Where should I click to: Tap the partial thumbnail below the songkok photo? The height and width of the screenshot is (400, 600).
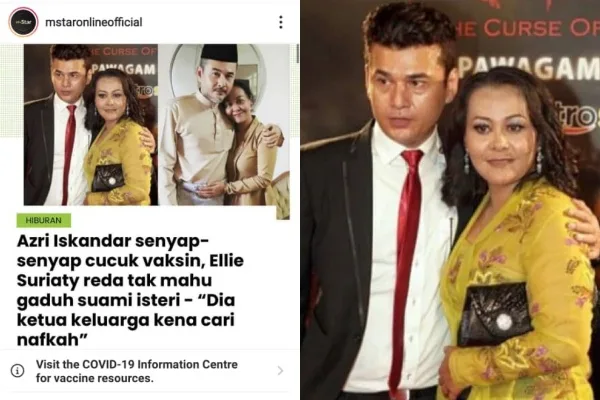[283, 213]
